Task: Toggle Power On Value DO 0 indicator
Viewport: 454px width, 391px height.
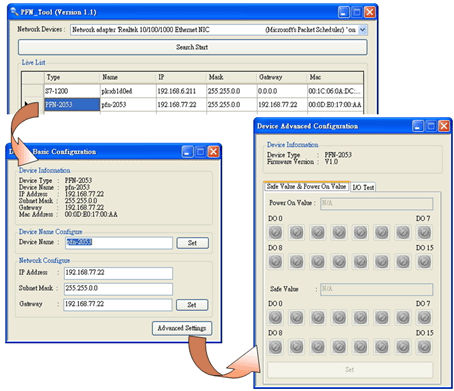Action: coord(275,232)
